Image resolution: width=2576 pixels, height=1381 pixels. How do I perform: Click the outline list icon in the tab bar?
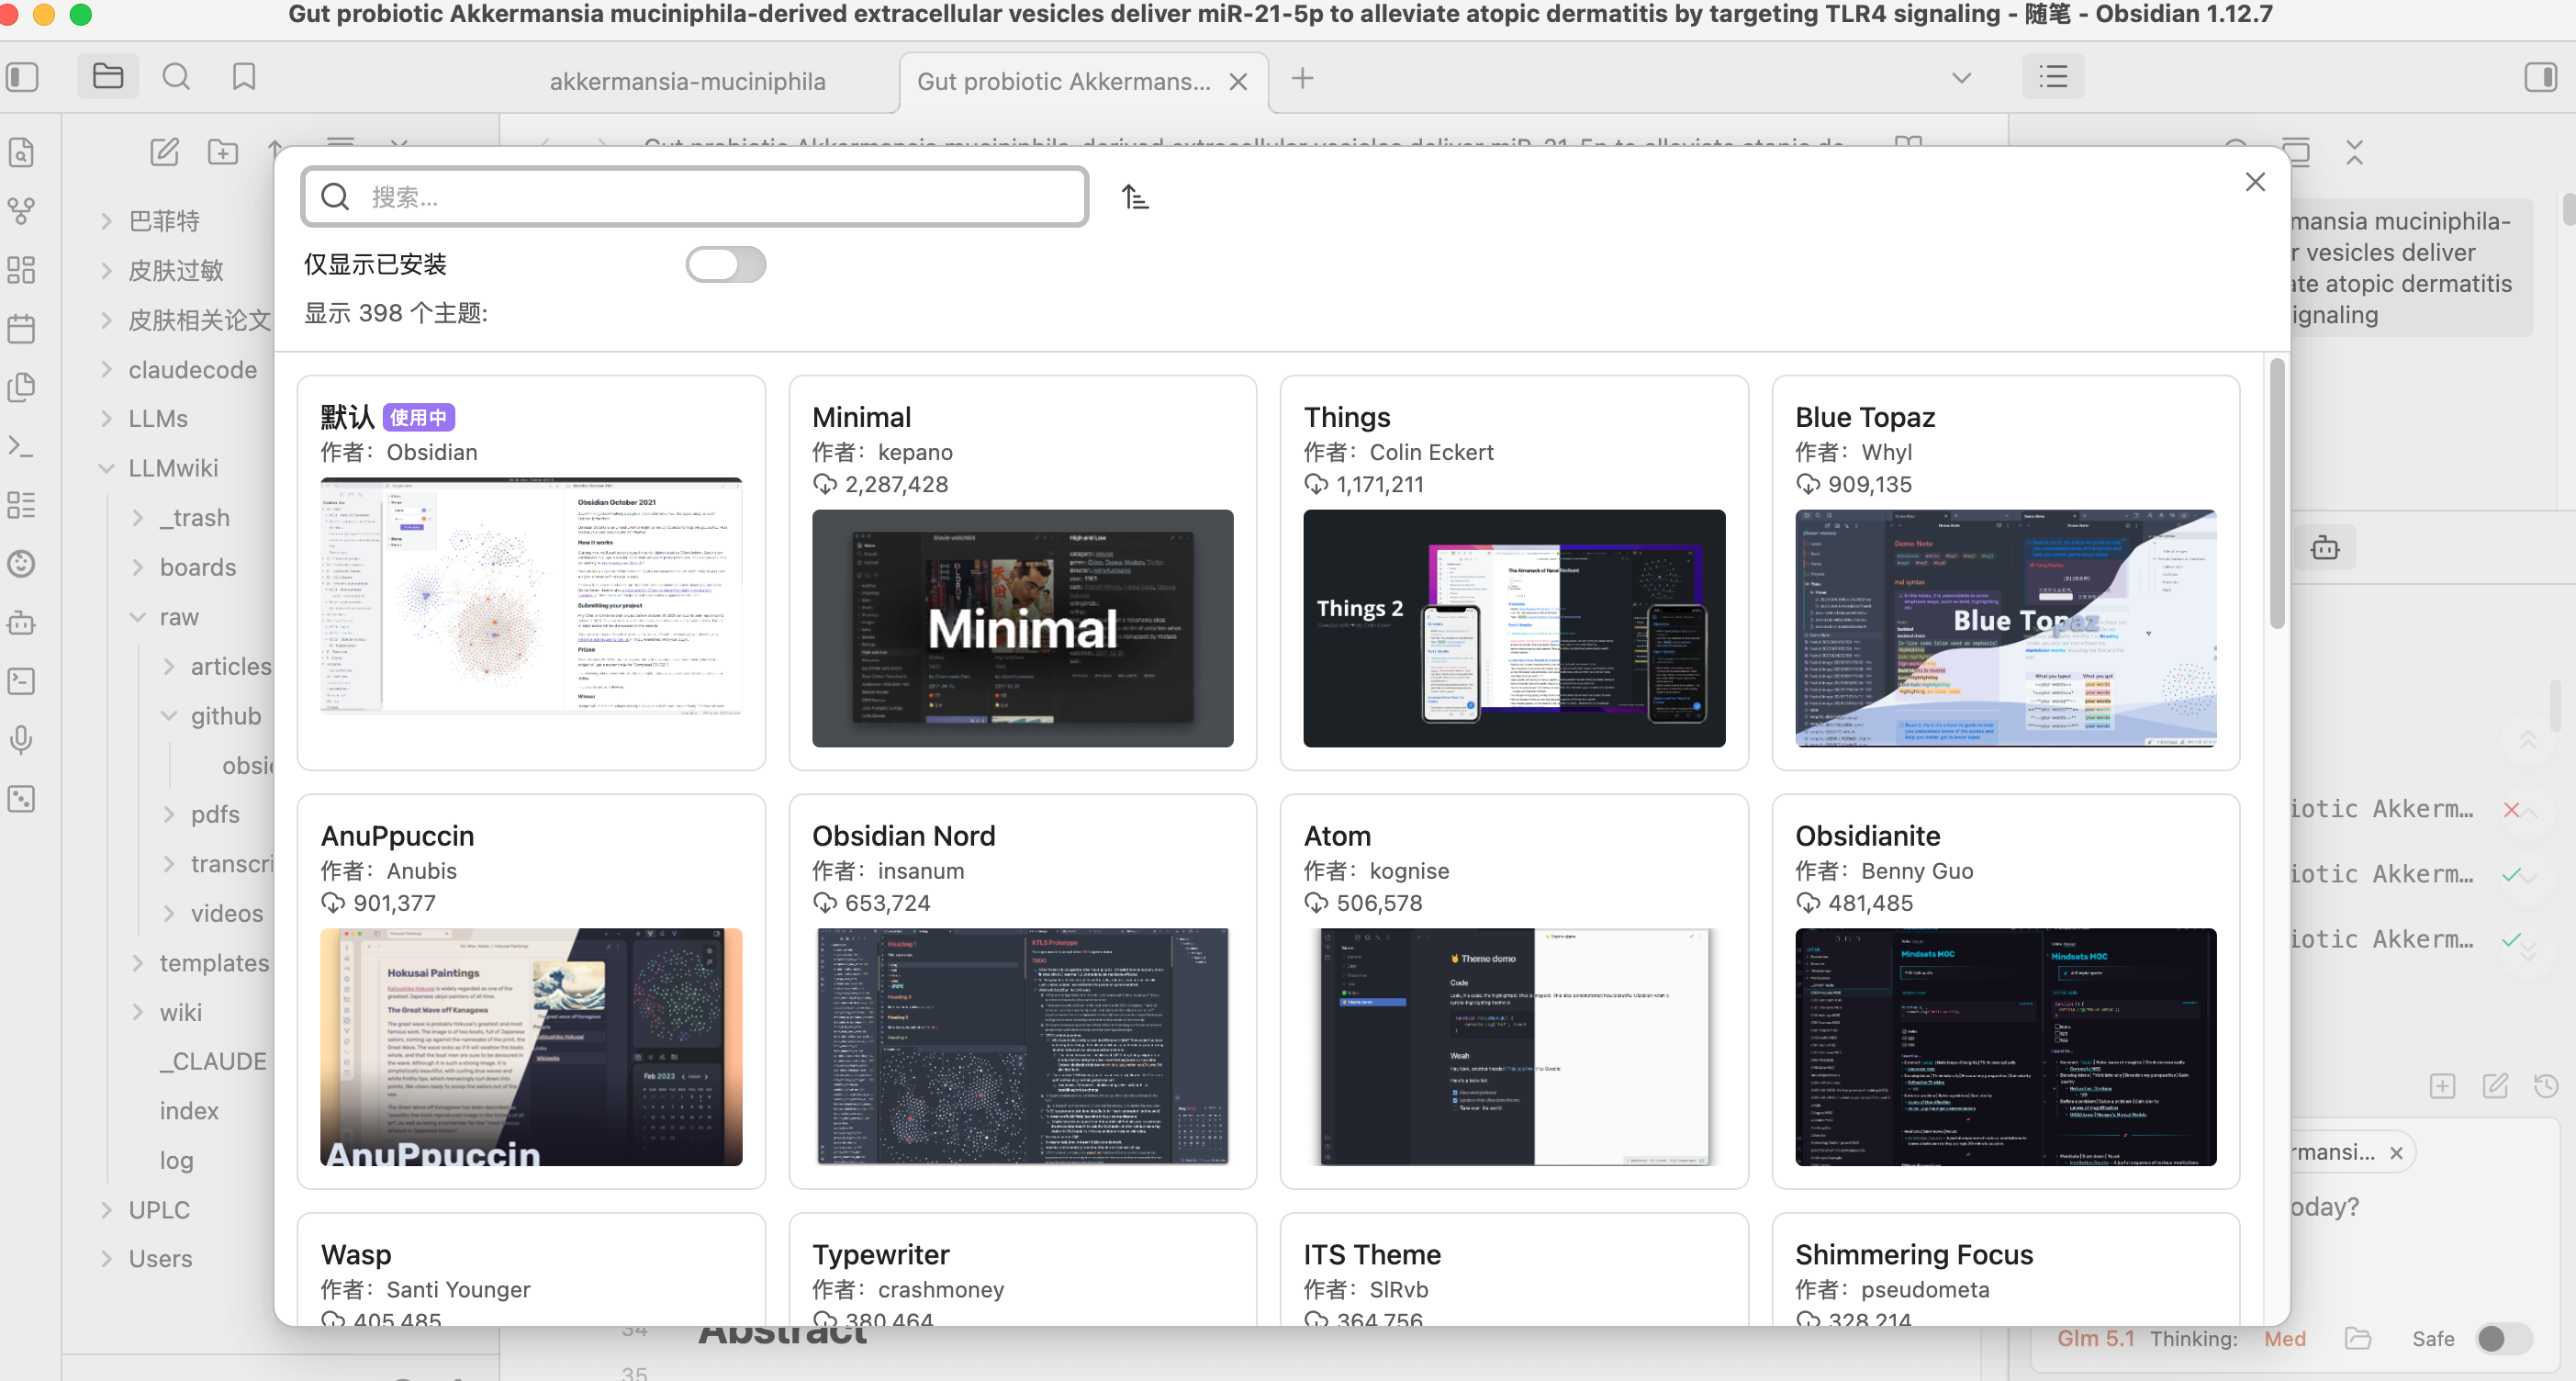click(2053, 77)
